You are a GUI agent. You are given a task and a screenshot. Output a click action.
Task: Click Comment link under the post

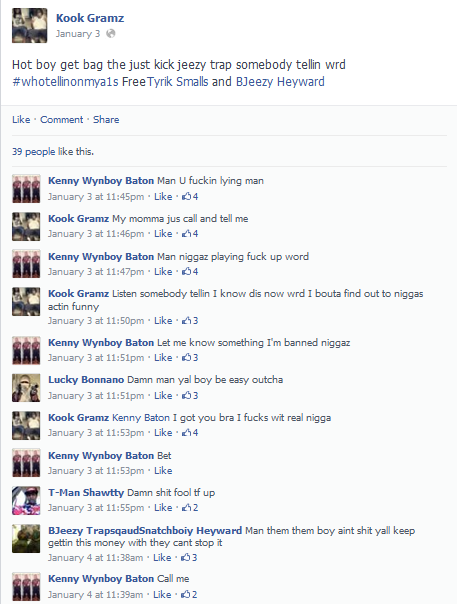click(x=62, y=119)
